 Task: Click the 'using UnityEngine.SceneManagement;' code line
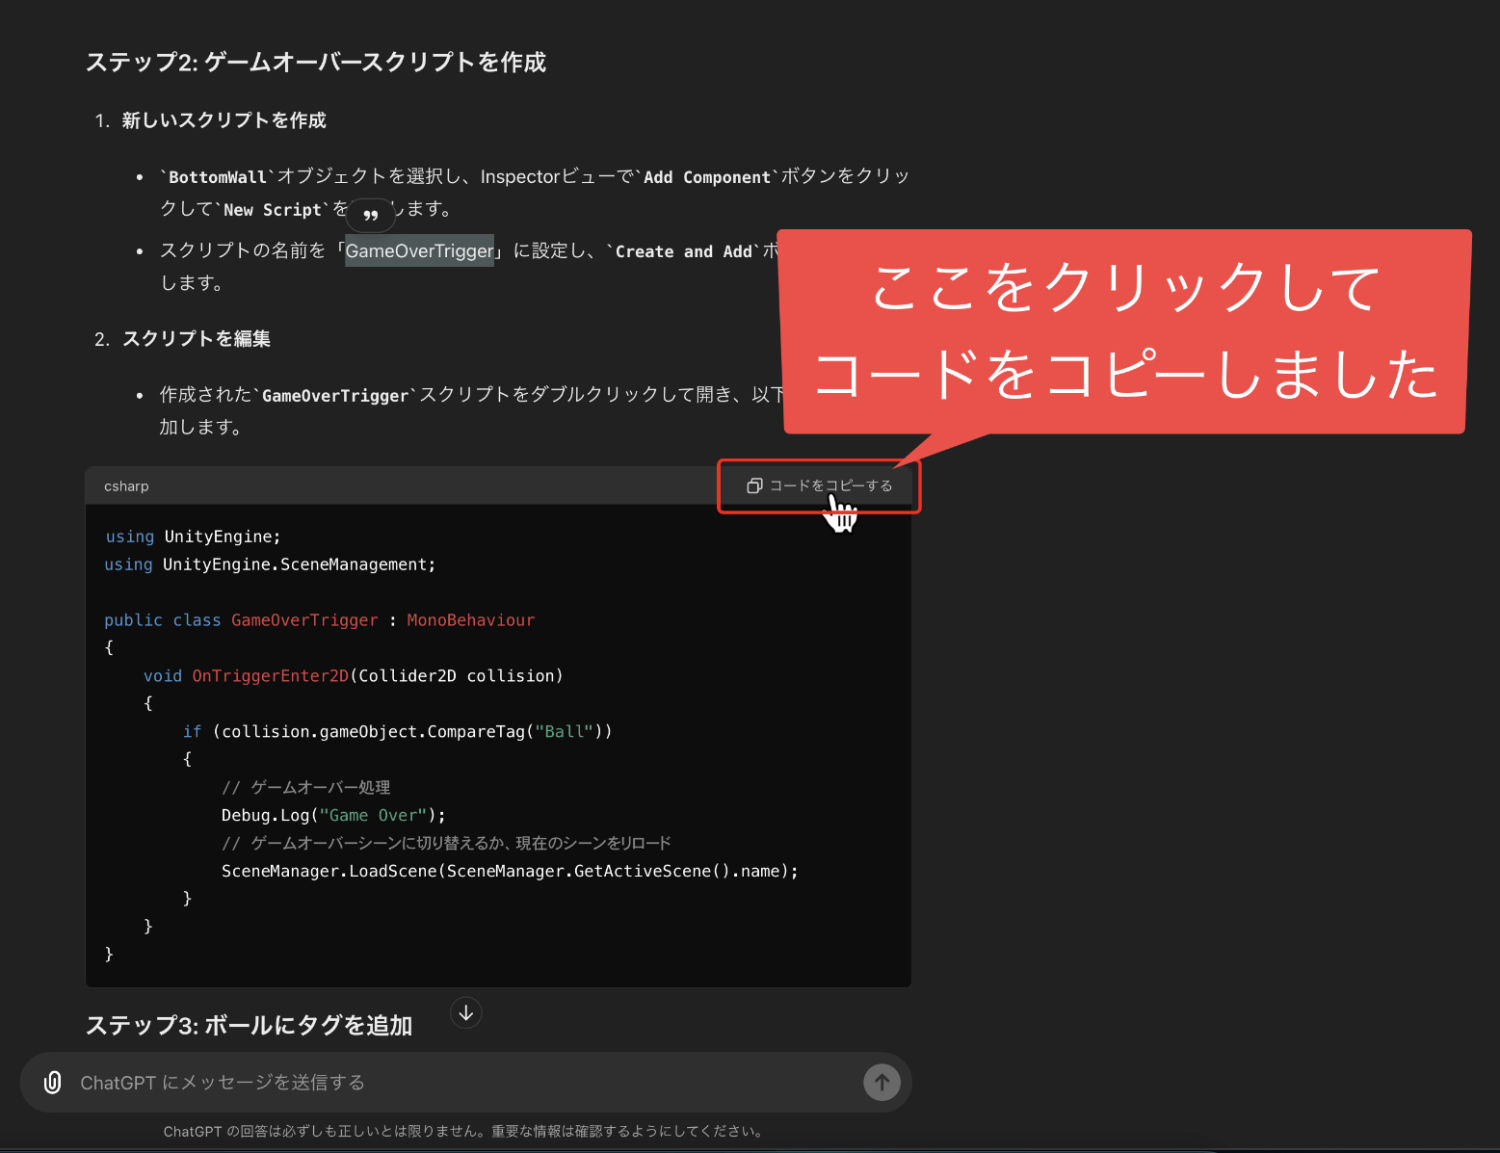[270, 565]
